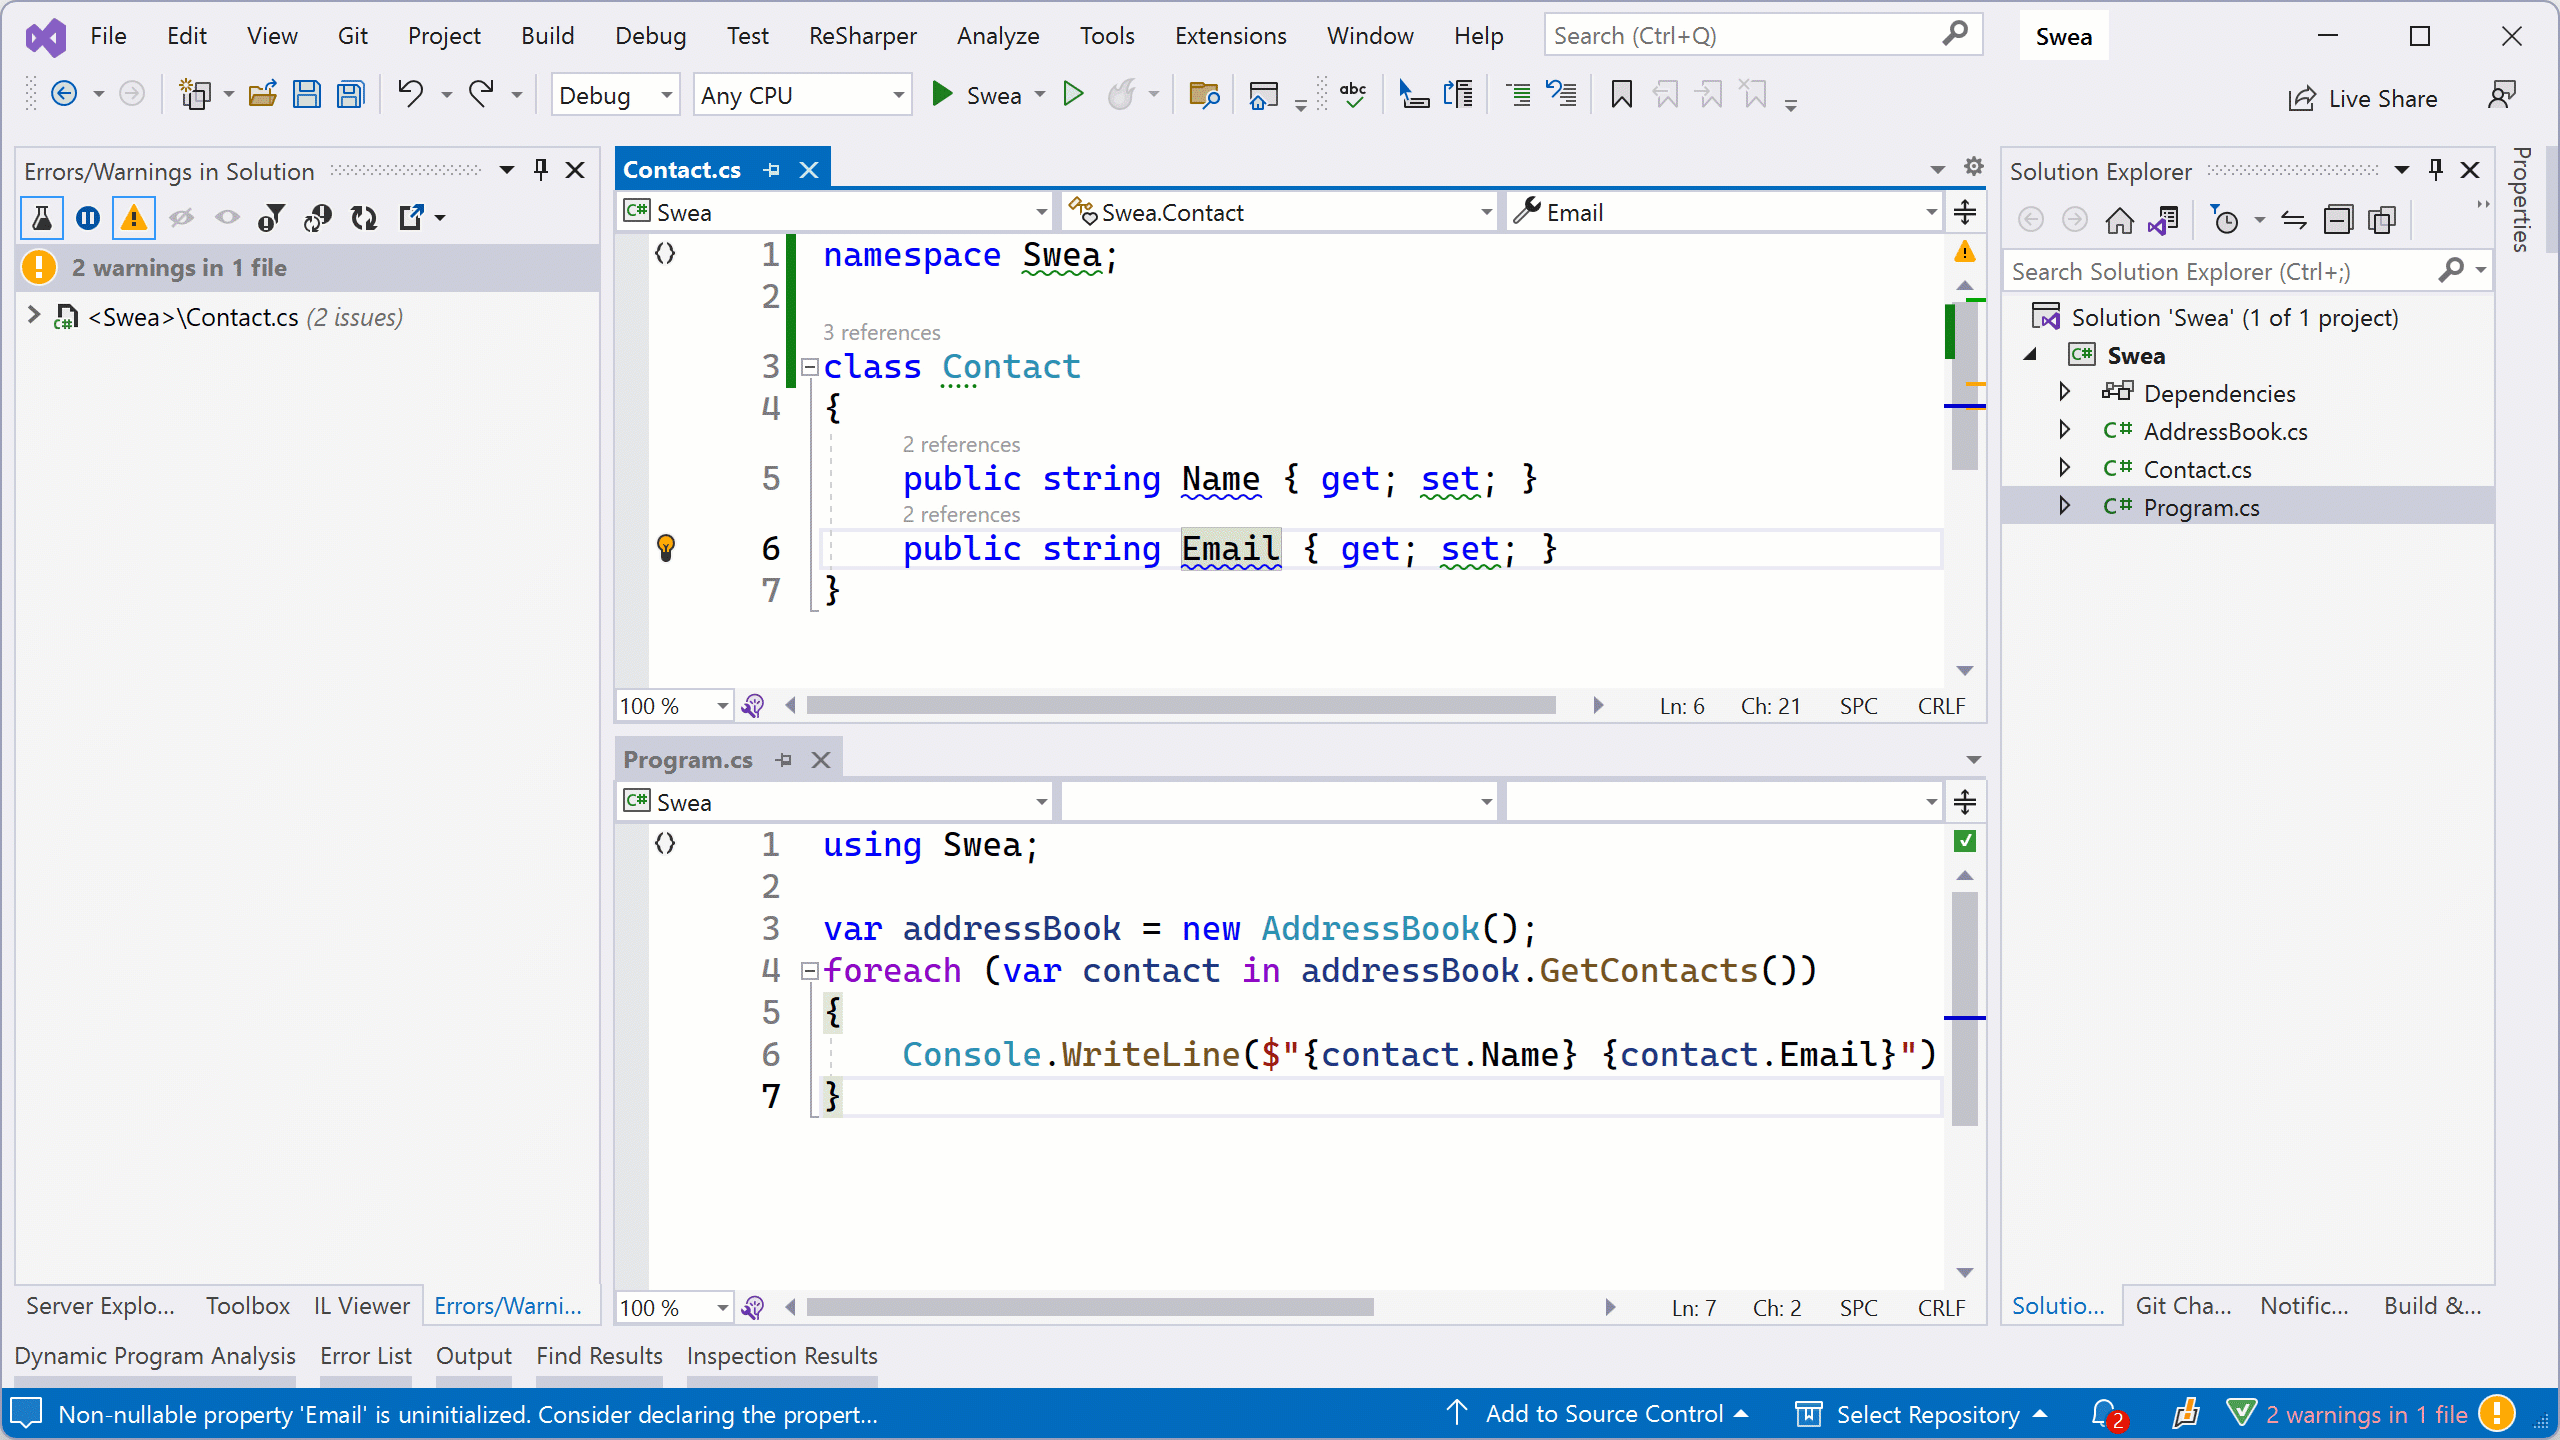Screen dimensions: 2560x1440
Task: Export issues from the Errors/Warnings toolbar
Action: tap(414, 217)
